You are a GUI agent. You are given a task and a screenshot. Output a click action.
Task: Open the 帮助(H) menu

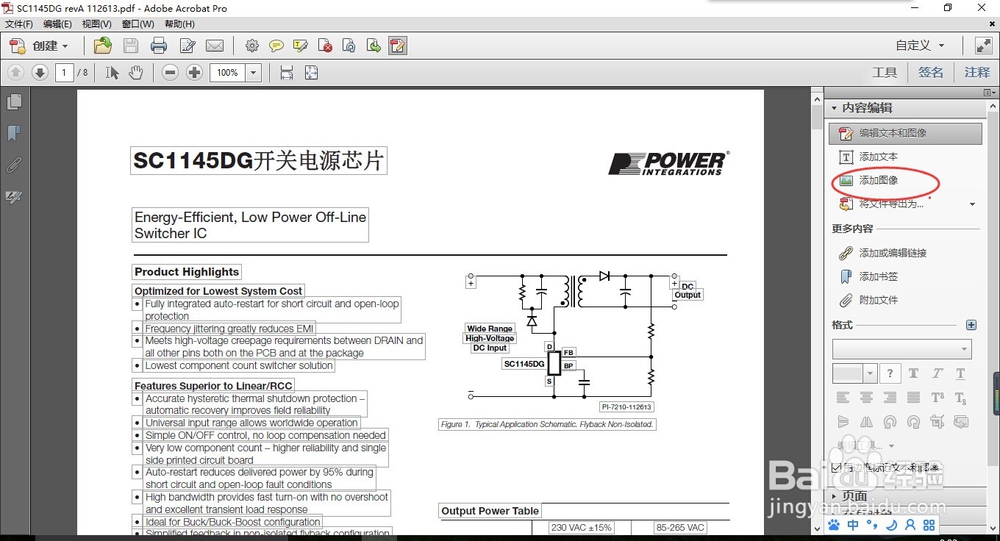click(x=180, y=24)
